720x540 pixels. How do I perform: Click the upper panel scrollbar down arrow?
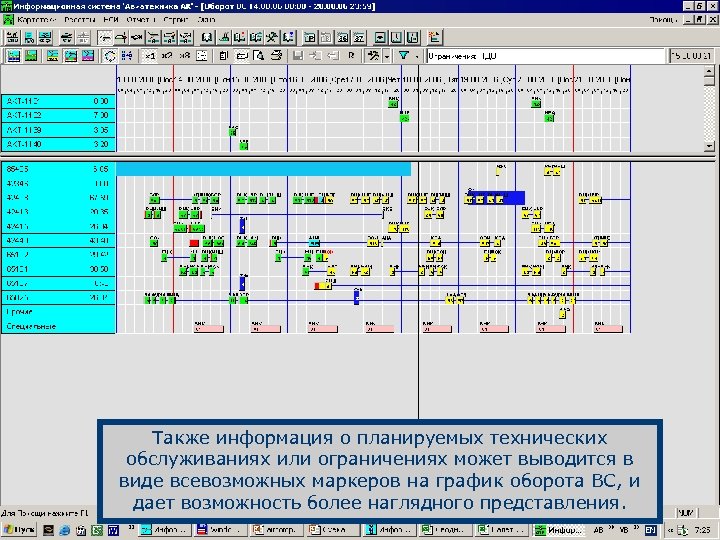tap(709, 146)
